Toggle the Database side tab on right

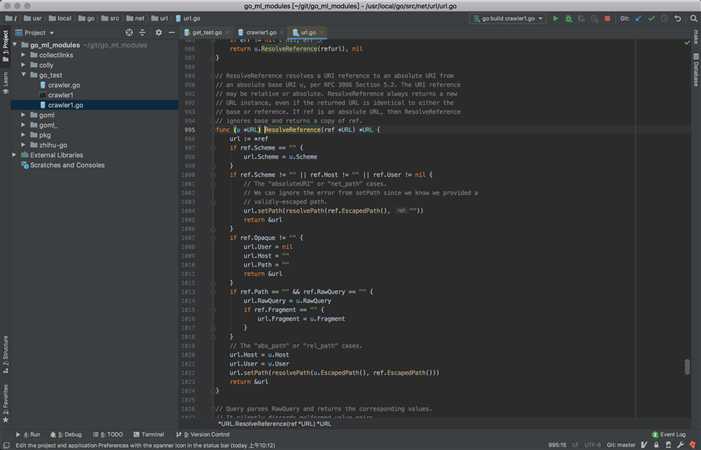(x=696, y=70)
